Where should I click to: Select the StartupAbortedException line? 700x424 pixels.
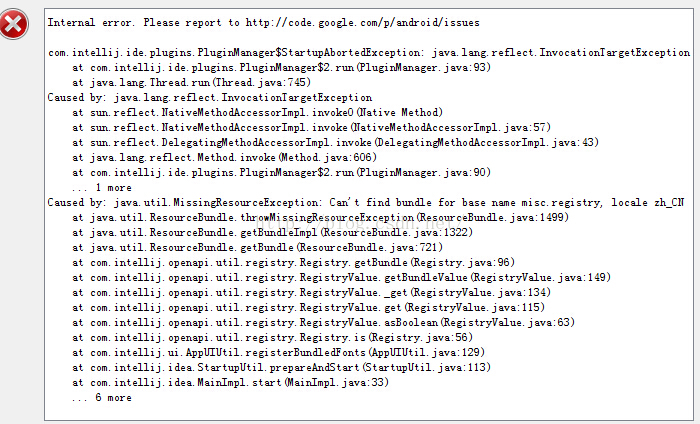click(369, 53)
